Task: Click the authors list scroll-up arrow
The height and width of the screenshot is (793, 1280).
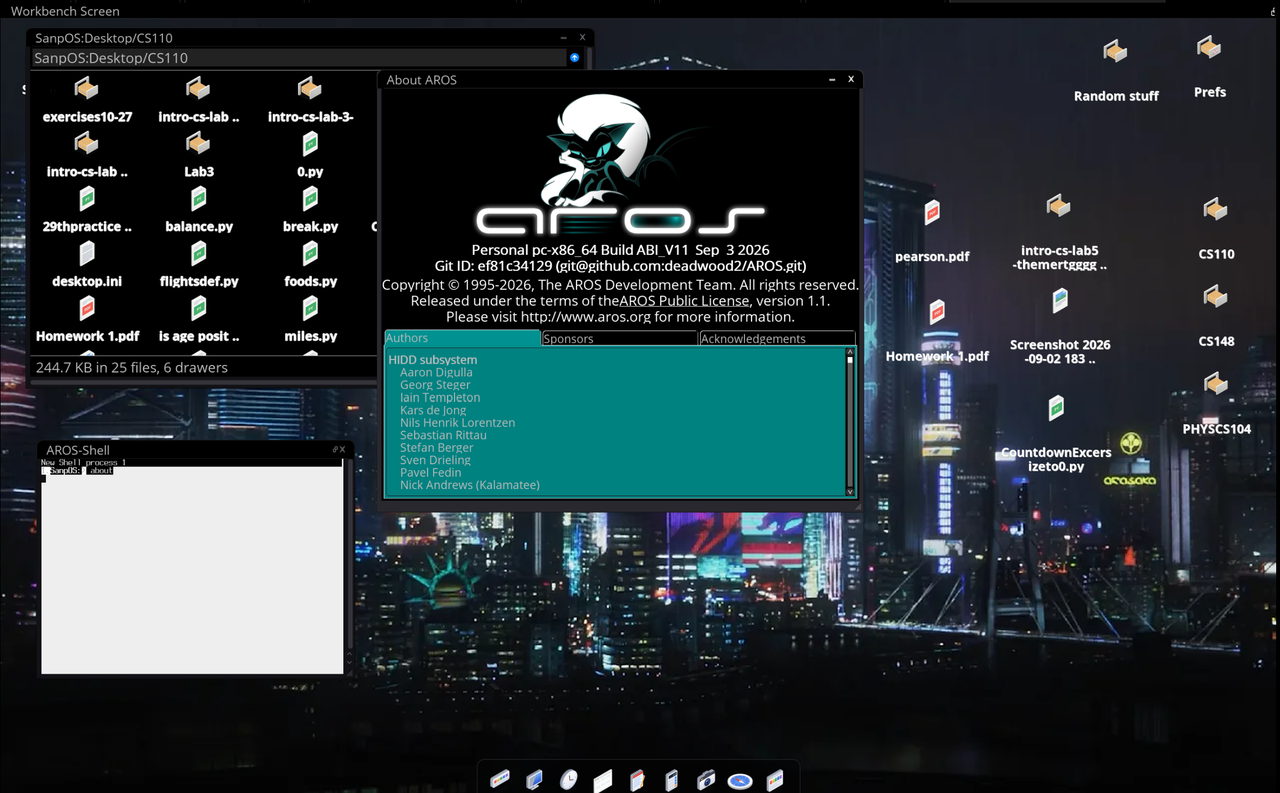Action: pos(851,351)
